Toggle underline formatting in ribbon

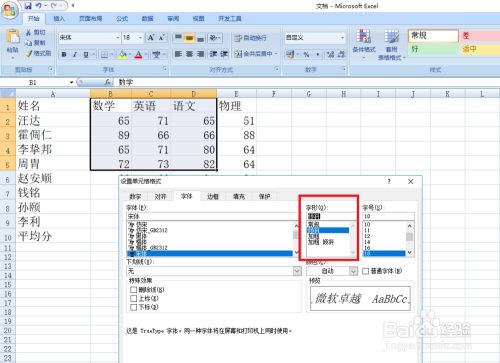[86, 54]
